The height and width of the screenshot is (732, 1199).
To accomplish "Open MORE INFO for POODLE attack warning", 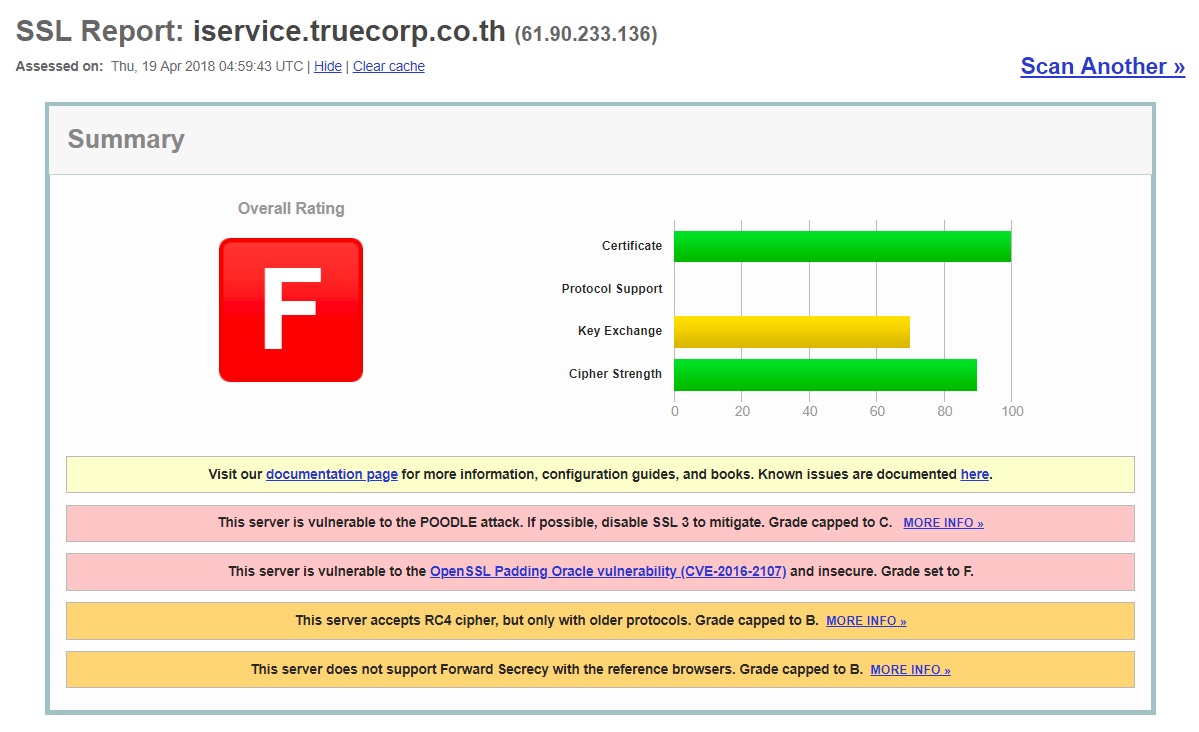I will tap(943, 523).
